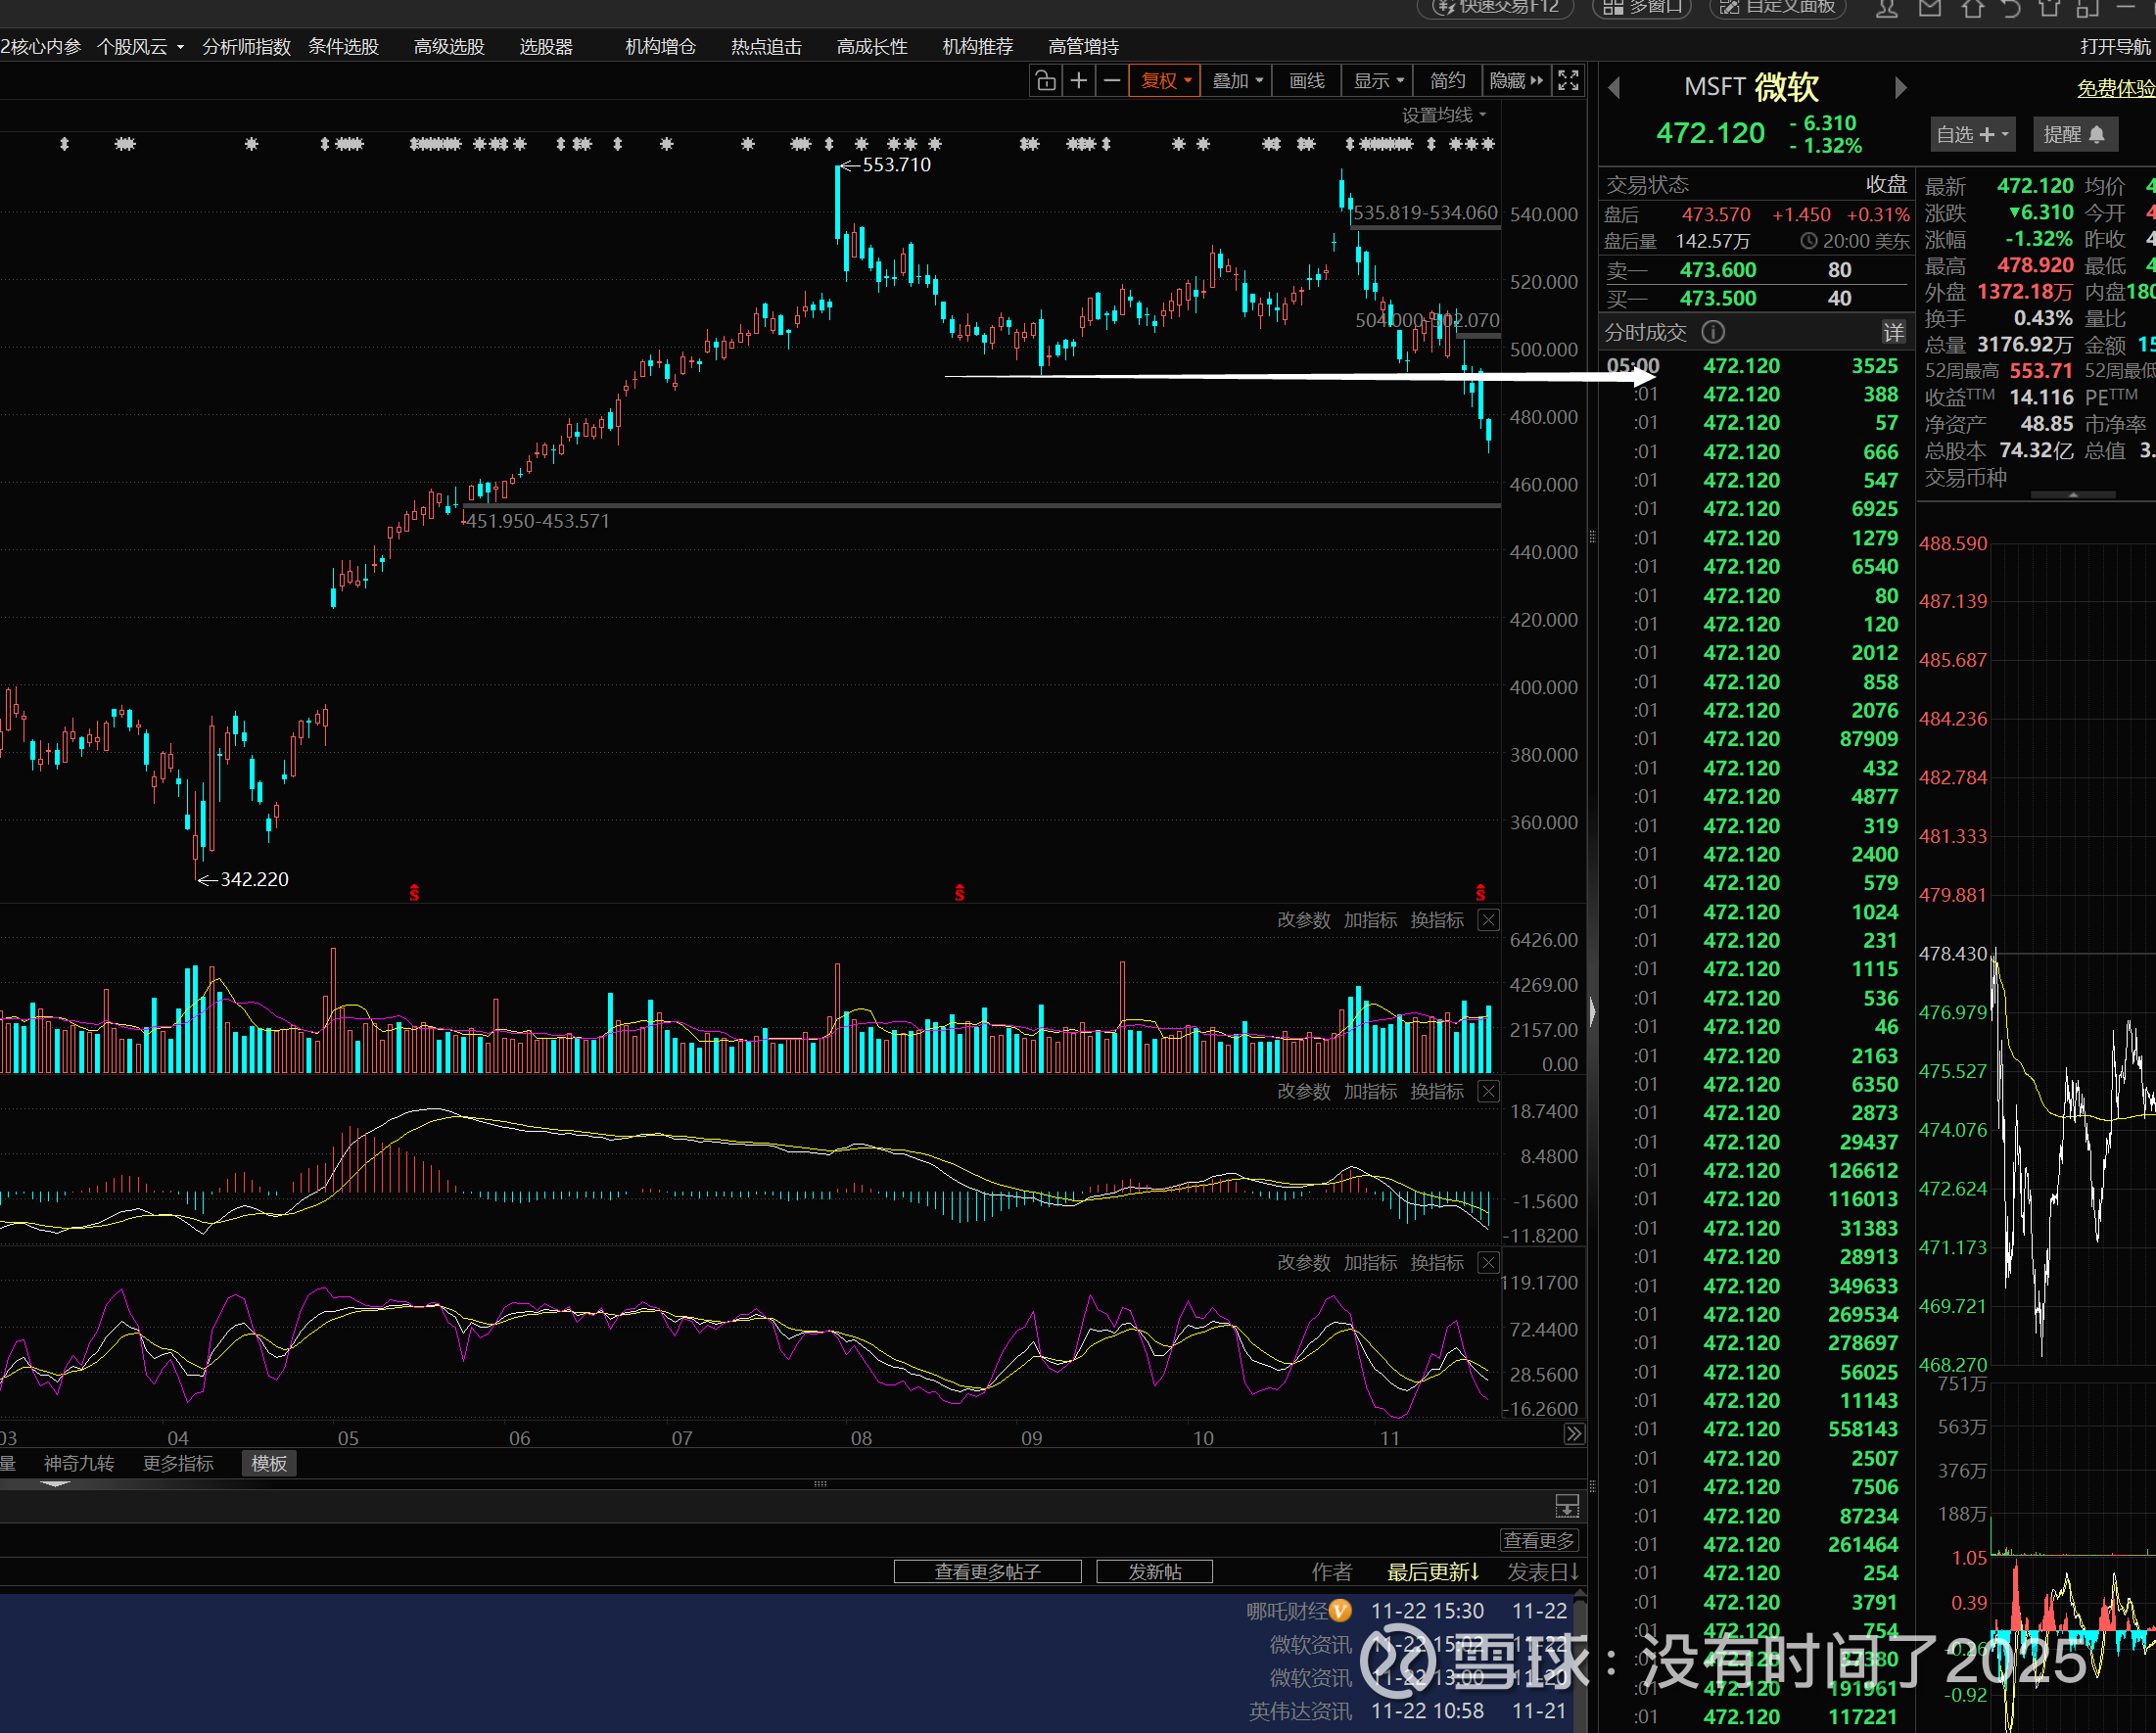Expand the 设置均线 dropdown
This screenshot has height=1733, width=2156.
[x=1443, y=115]
